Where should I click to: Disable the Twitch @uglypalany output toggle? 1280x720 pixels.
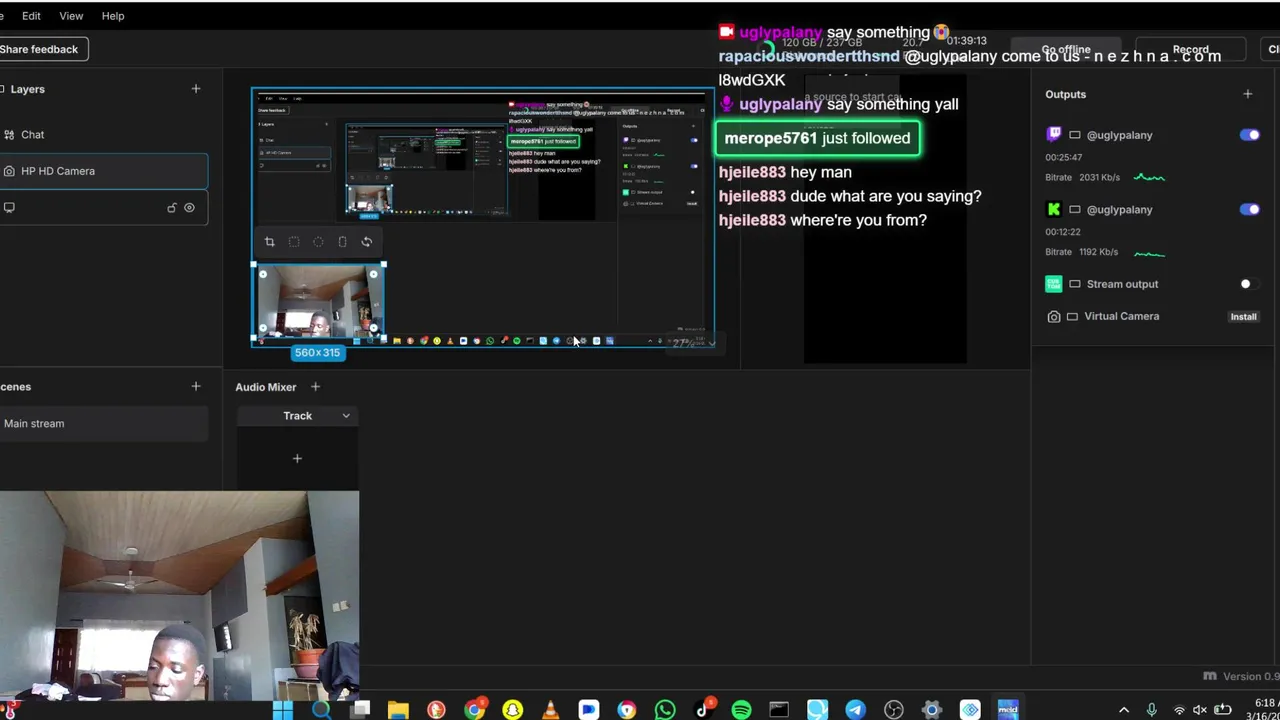(1250, 135)
